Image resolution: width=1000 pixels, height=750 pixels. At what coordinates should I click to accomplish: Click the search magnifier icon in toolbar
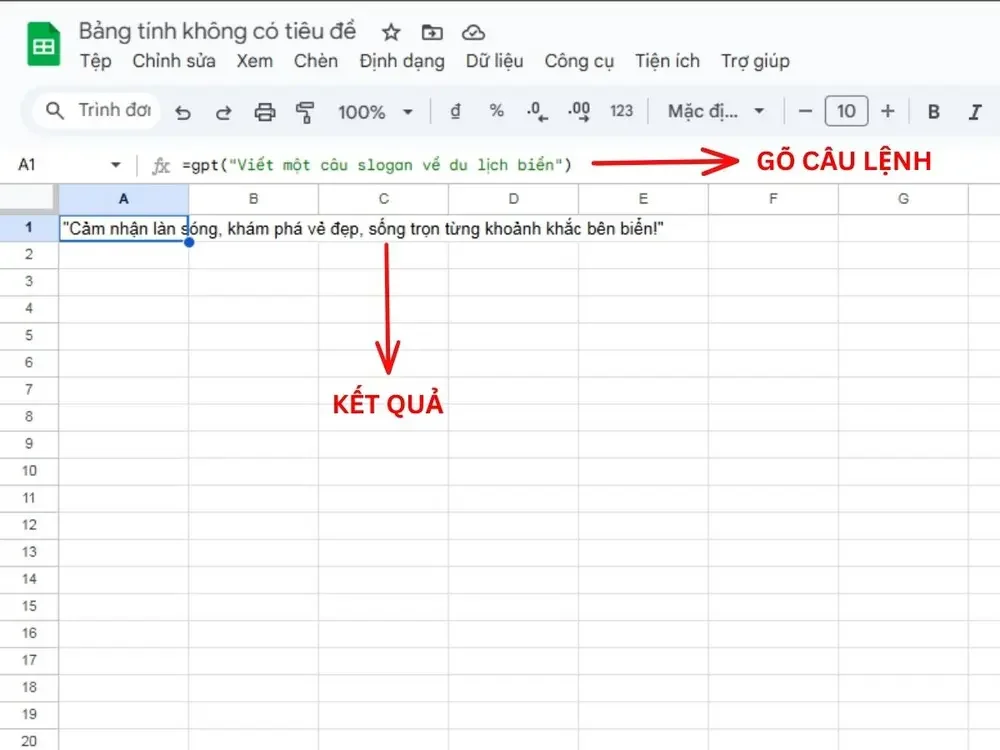(55, 111)
